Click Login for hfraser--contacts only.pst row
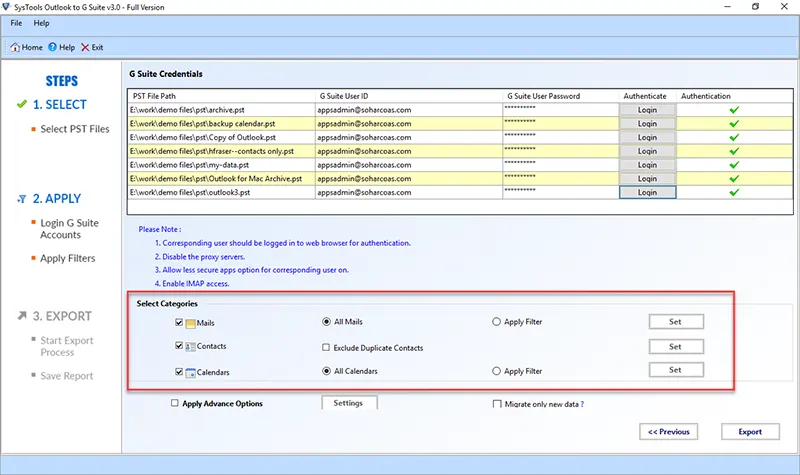Image resolution: width=800 pixels, height=475 pixels. pos(647,151)
